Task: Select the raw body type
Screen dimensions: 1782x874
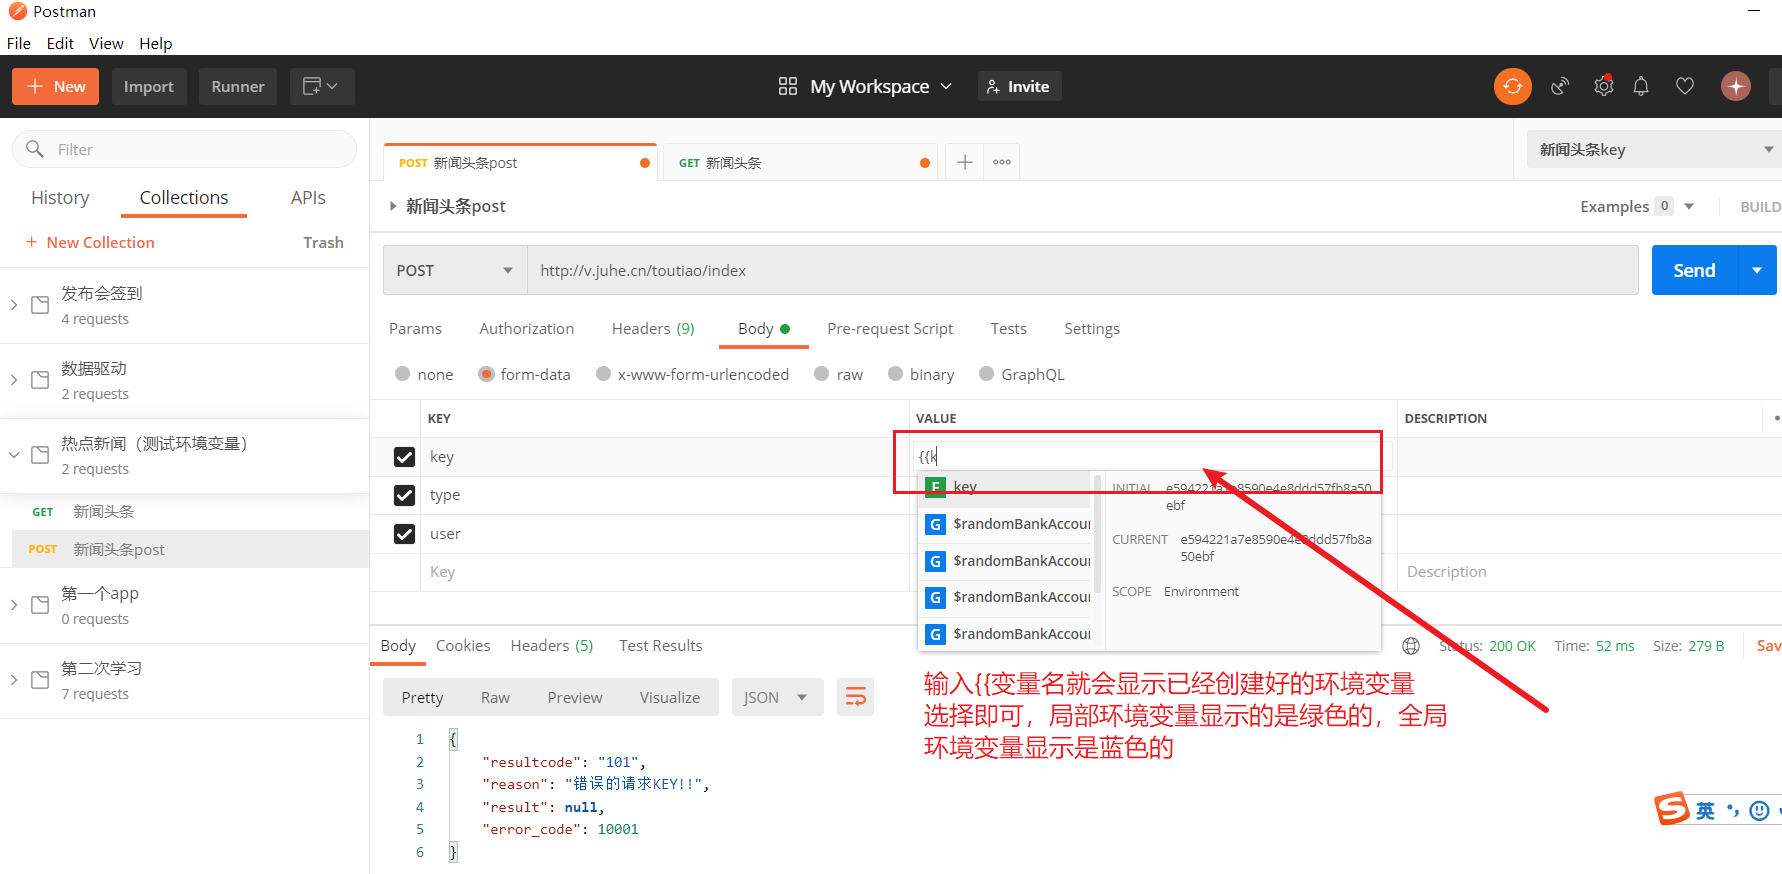Action: tap(822, 374)
